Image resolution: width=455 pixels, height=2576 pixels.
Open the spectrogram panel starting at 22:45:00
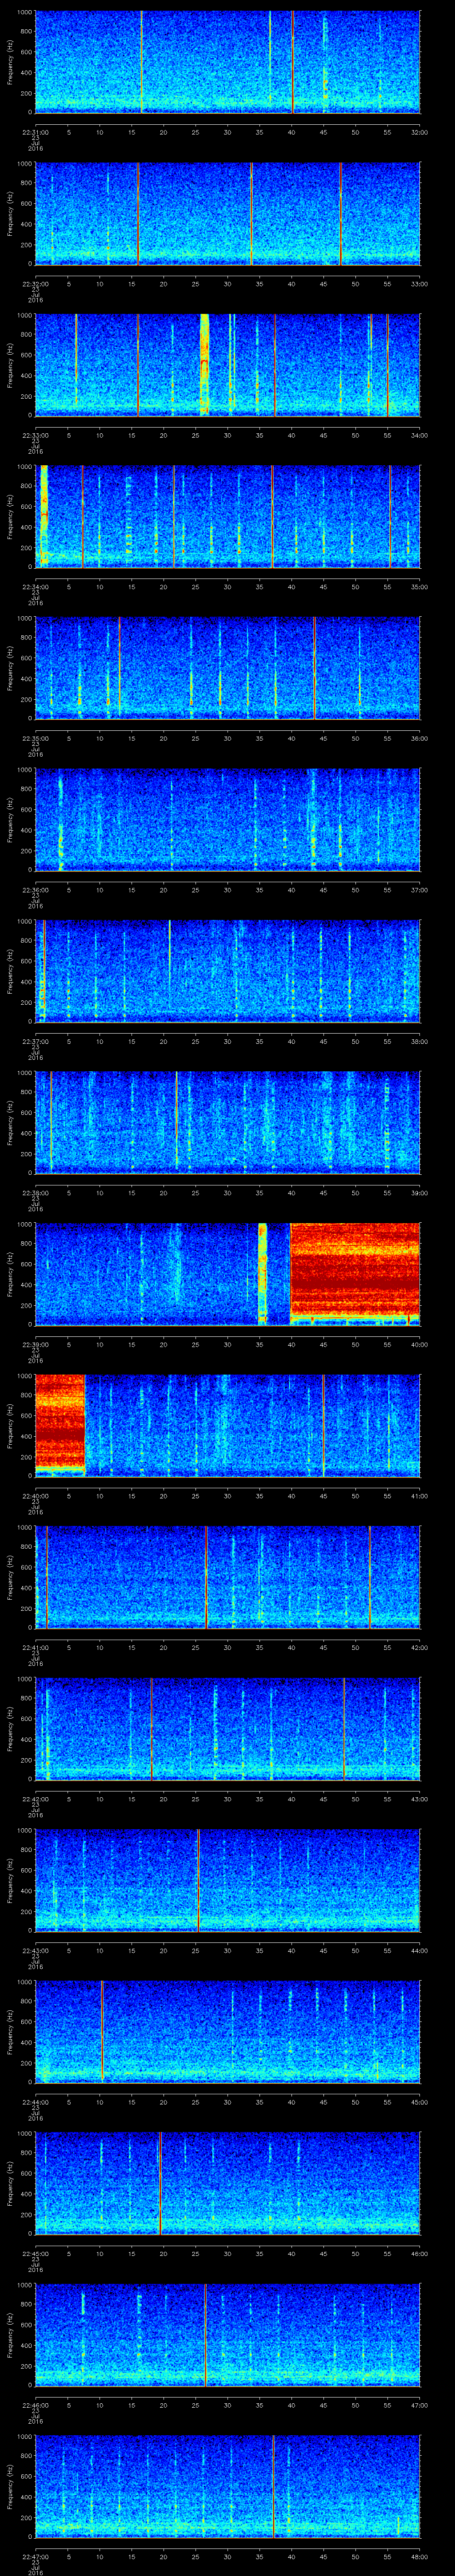[x=228, y=2183]
